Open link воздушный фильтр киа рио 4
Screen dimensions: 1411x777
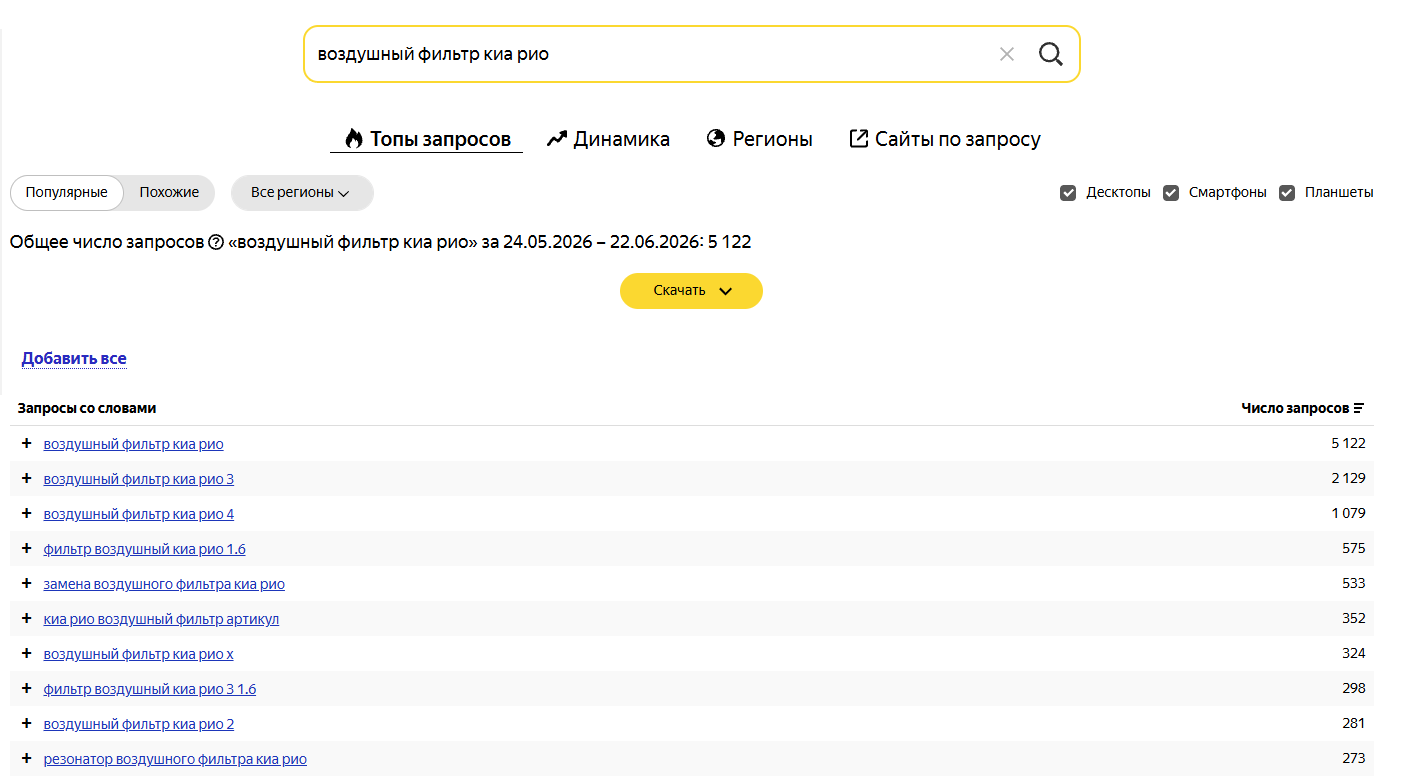pyautogui.click(x=139, y=514)
